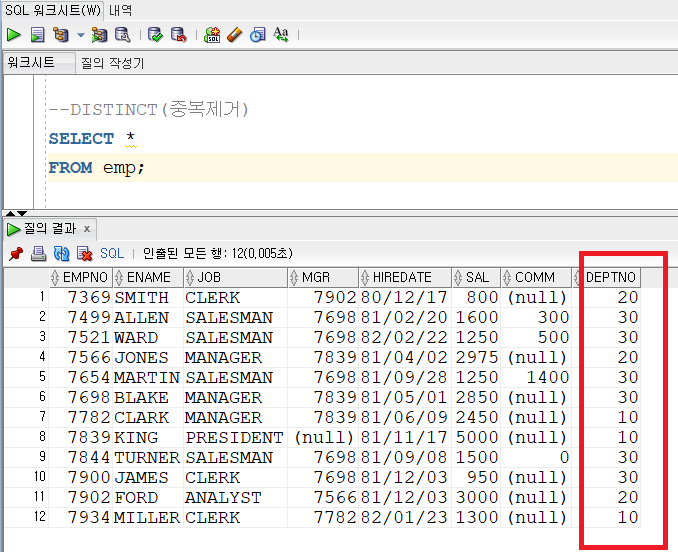Click the Explain Plan icon

click(61, 35)
